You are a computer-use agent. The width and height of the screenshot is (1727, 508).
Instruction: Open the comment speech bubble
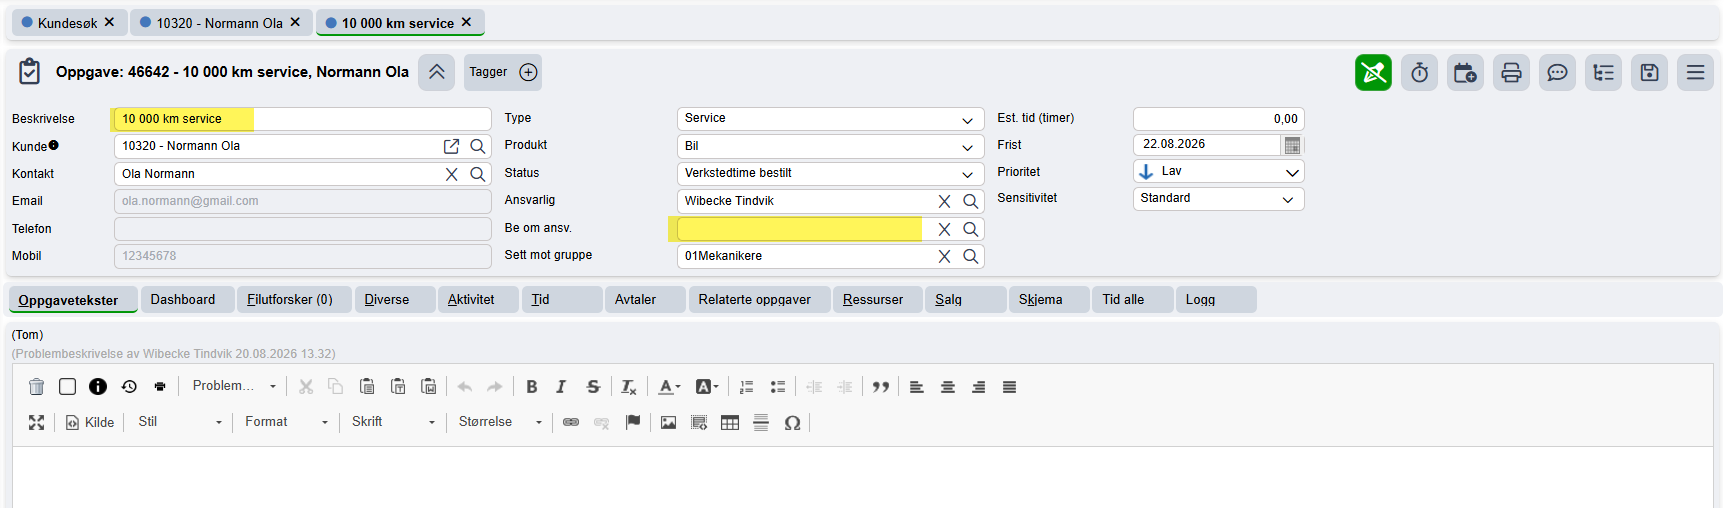pyautogui.click(x=1557, y=72)
